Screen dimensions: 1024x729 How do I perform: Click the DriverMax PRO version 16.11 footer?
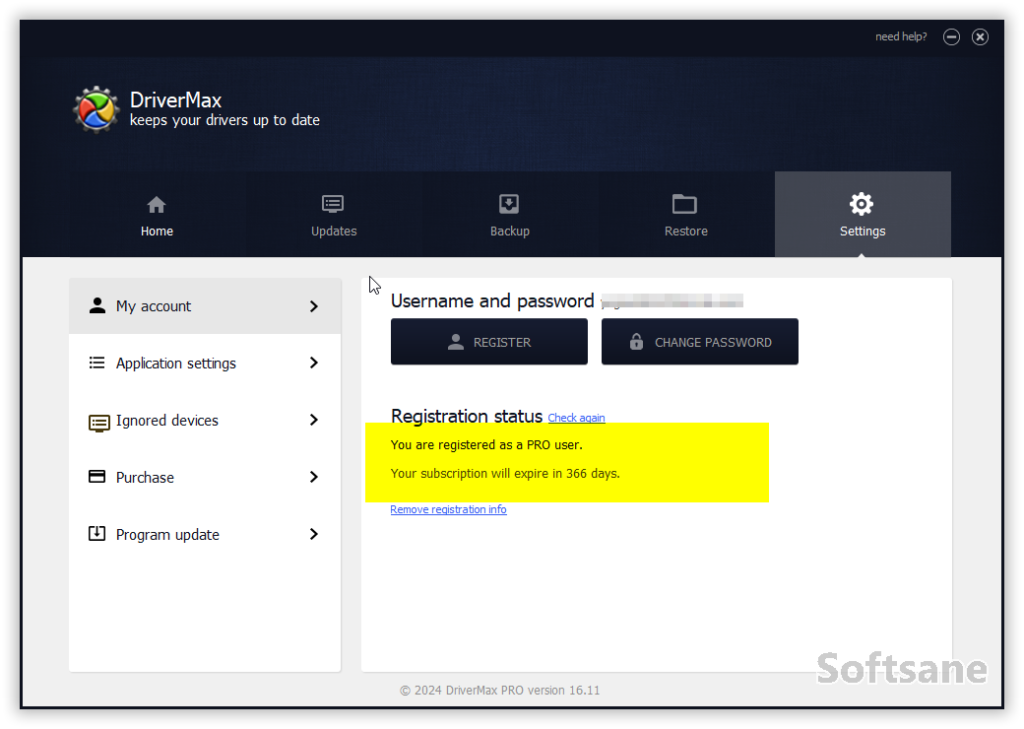(500, 690)
